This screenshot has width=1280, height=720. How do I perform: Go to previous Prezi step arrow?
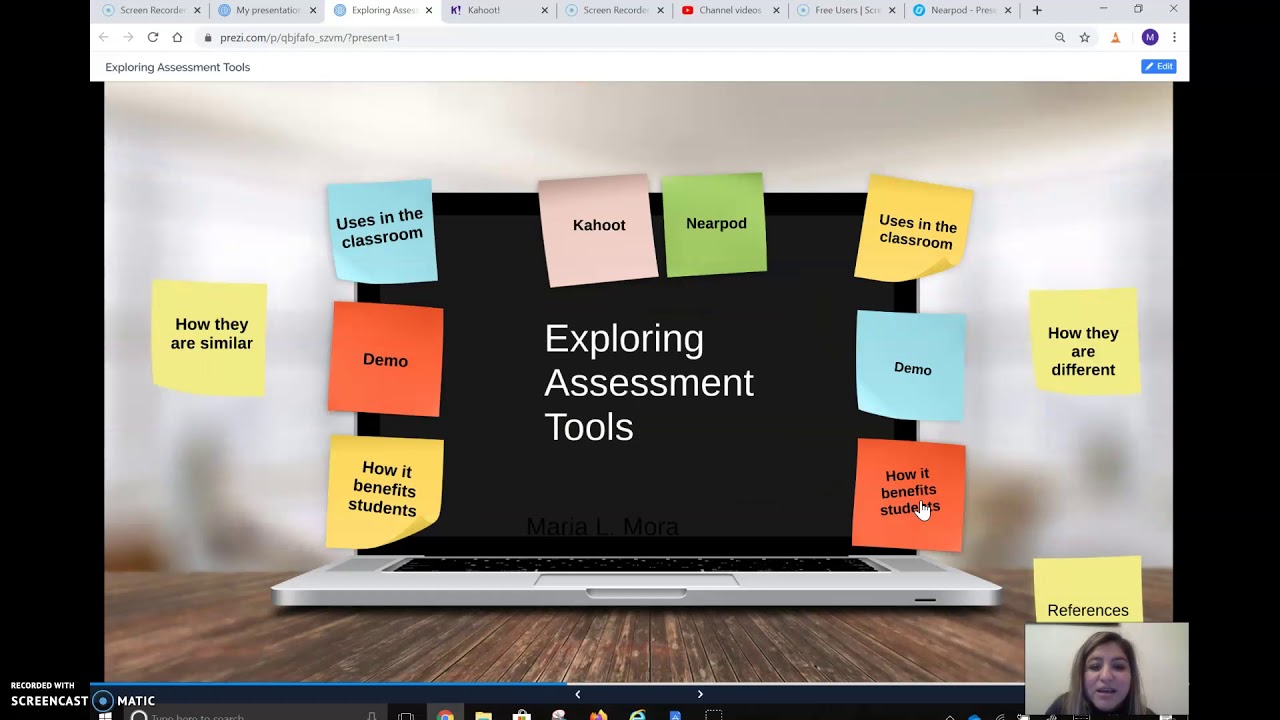click(x=577, y=694)
